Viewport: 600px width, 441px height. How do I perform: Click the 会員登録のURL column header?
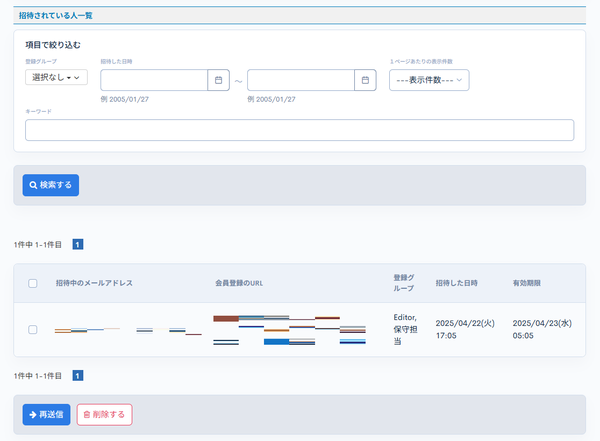(x=239, y=283)
